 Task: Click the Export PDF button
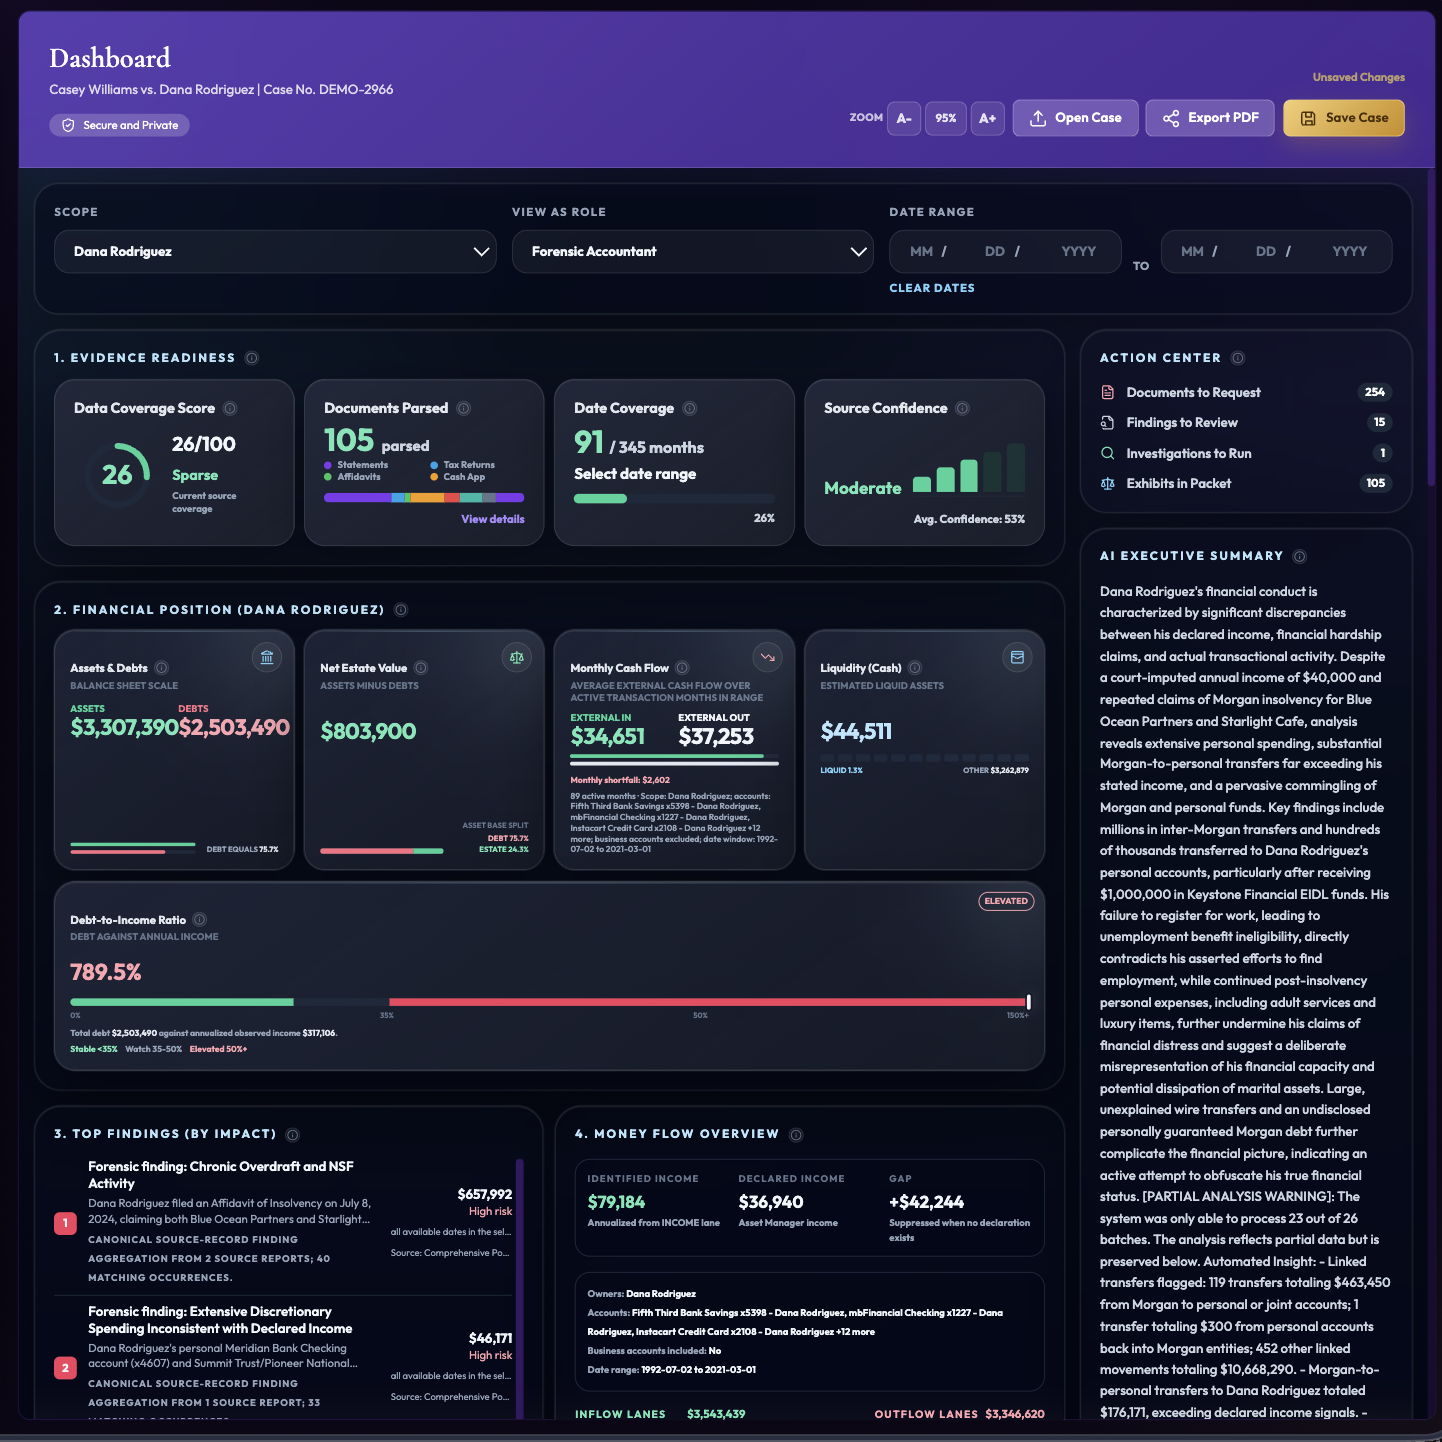1210,118
